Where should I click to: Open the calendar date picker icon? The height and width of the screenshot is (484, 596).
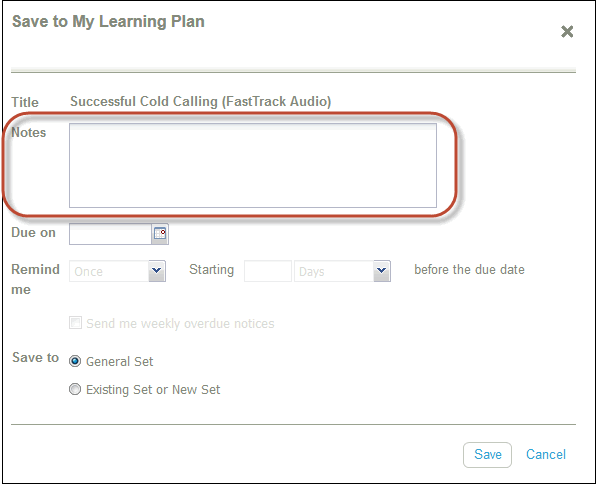pos(160,233)
